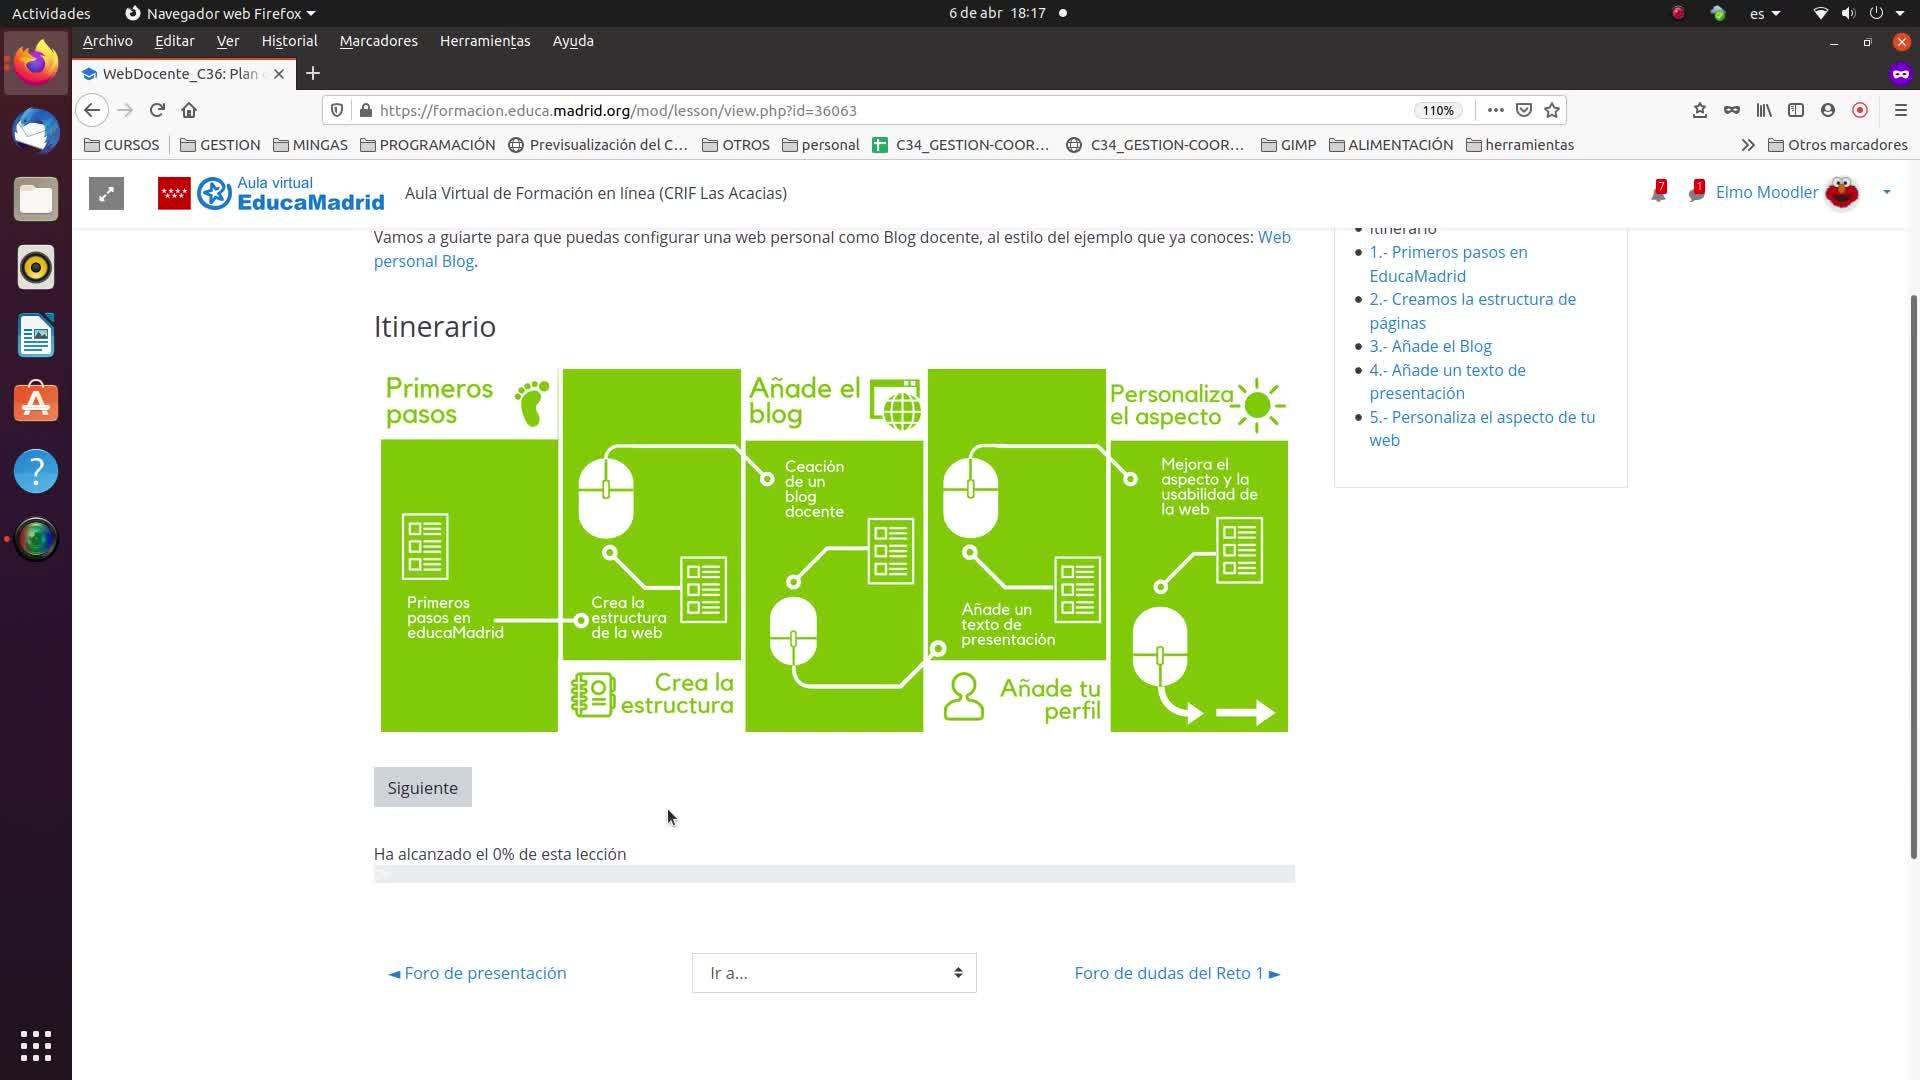This screenshot has height=1080, width=1920.
Task: Open the page actions three-dots menu
Action: [1495, 110]
